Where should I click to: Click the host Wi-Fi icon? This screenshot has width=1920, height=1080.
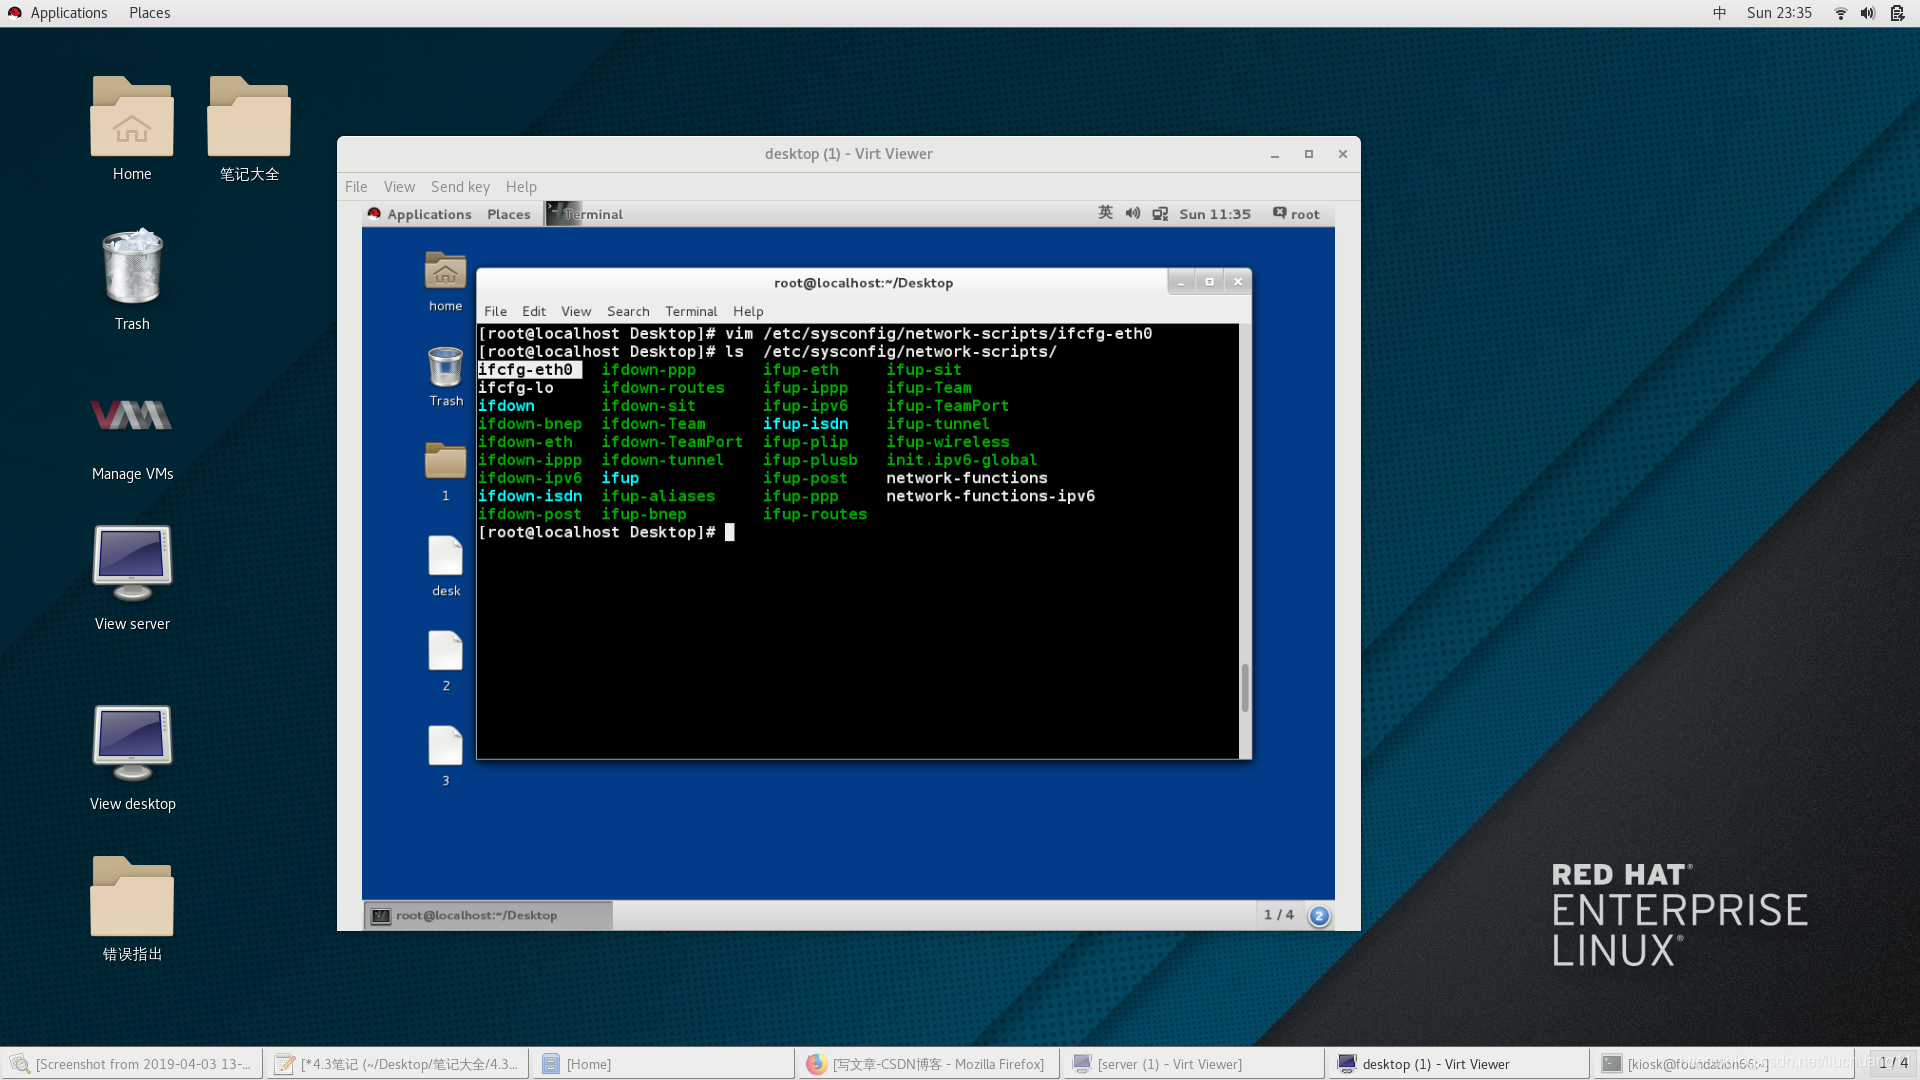pos(1840,13)
